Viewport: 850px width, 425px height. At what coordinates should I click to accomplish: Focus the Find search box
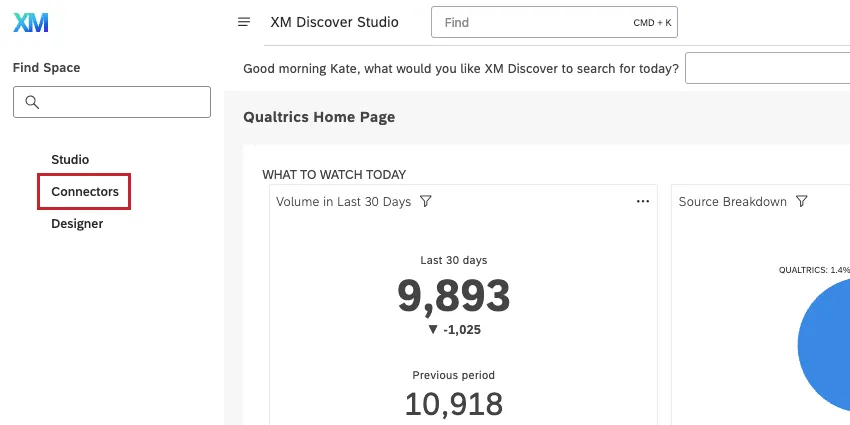[x=554, y=22]
